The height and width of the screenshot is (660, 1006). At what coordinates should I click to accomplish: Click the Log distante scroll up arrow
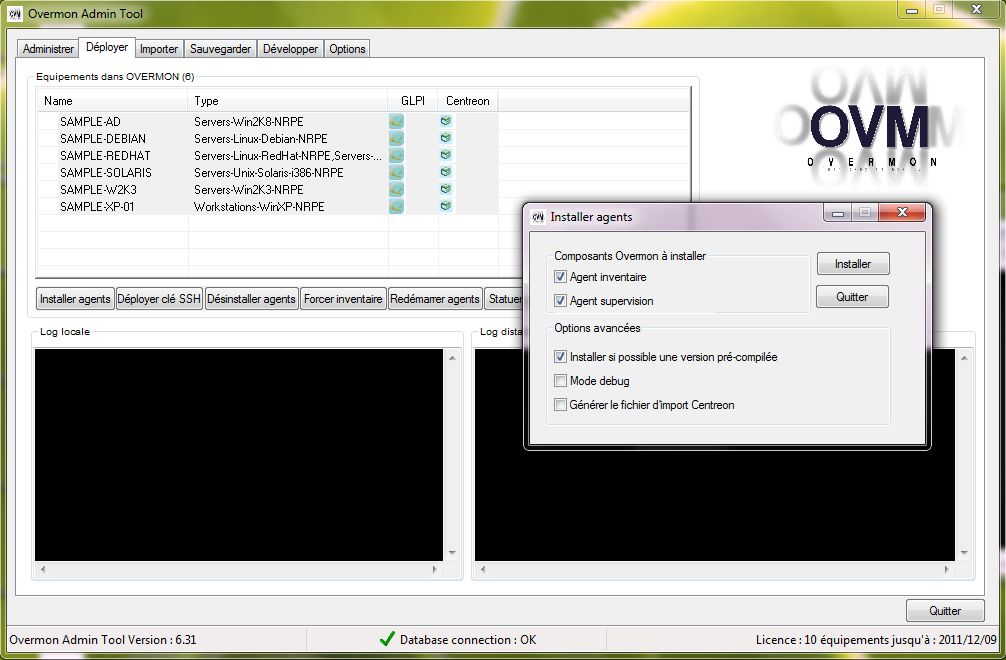[x=964, y=358]
